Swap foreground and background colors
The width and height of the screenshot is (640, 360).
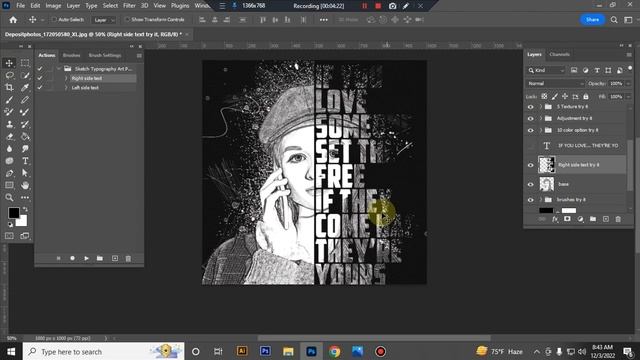(25, 209)
